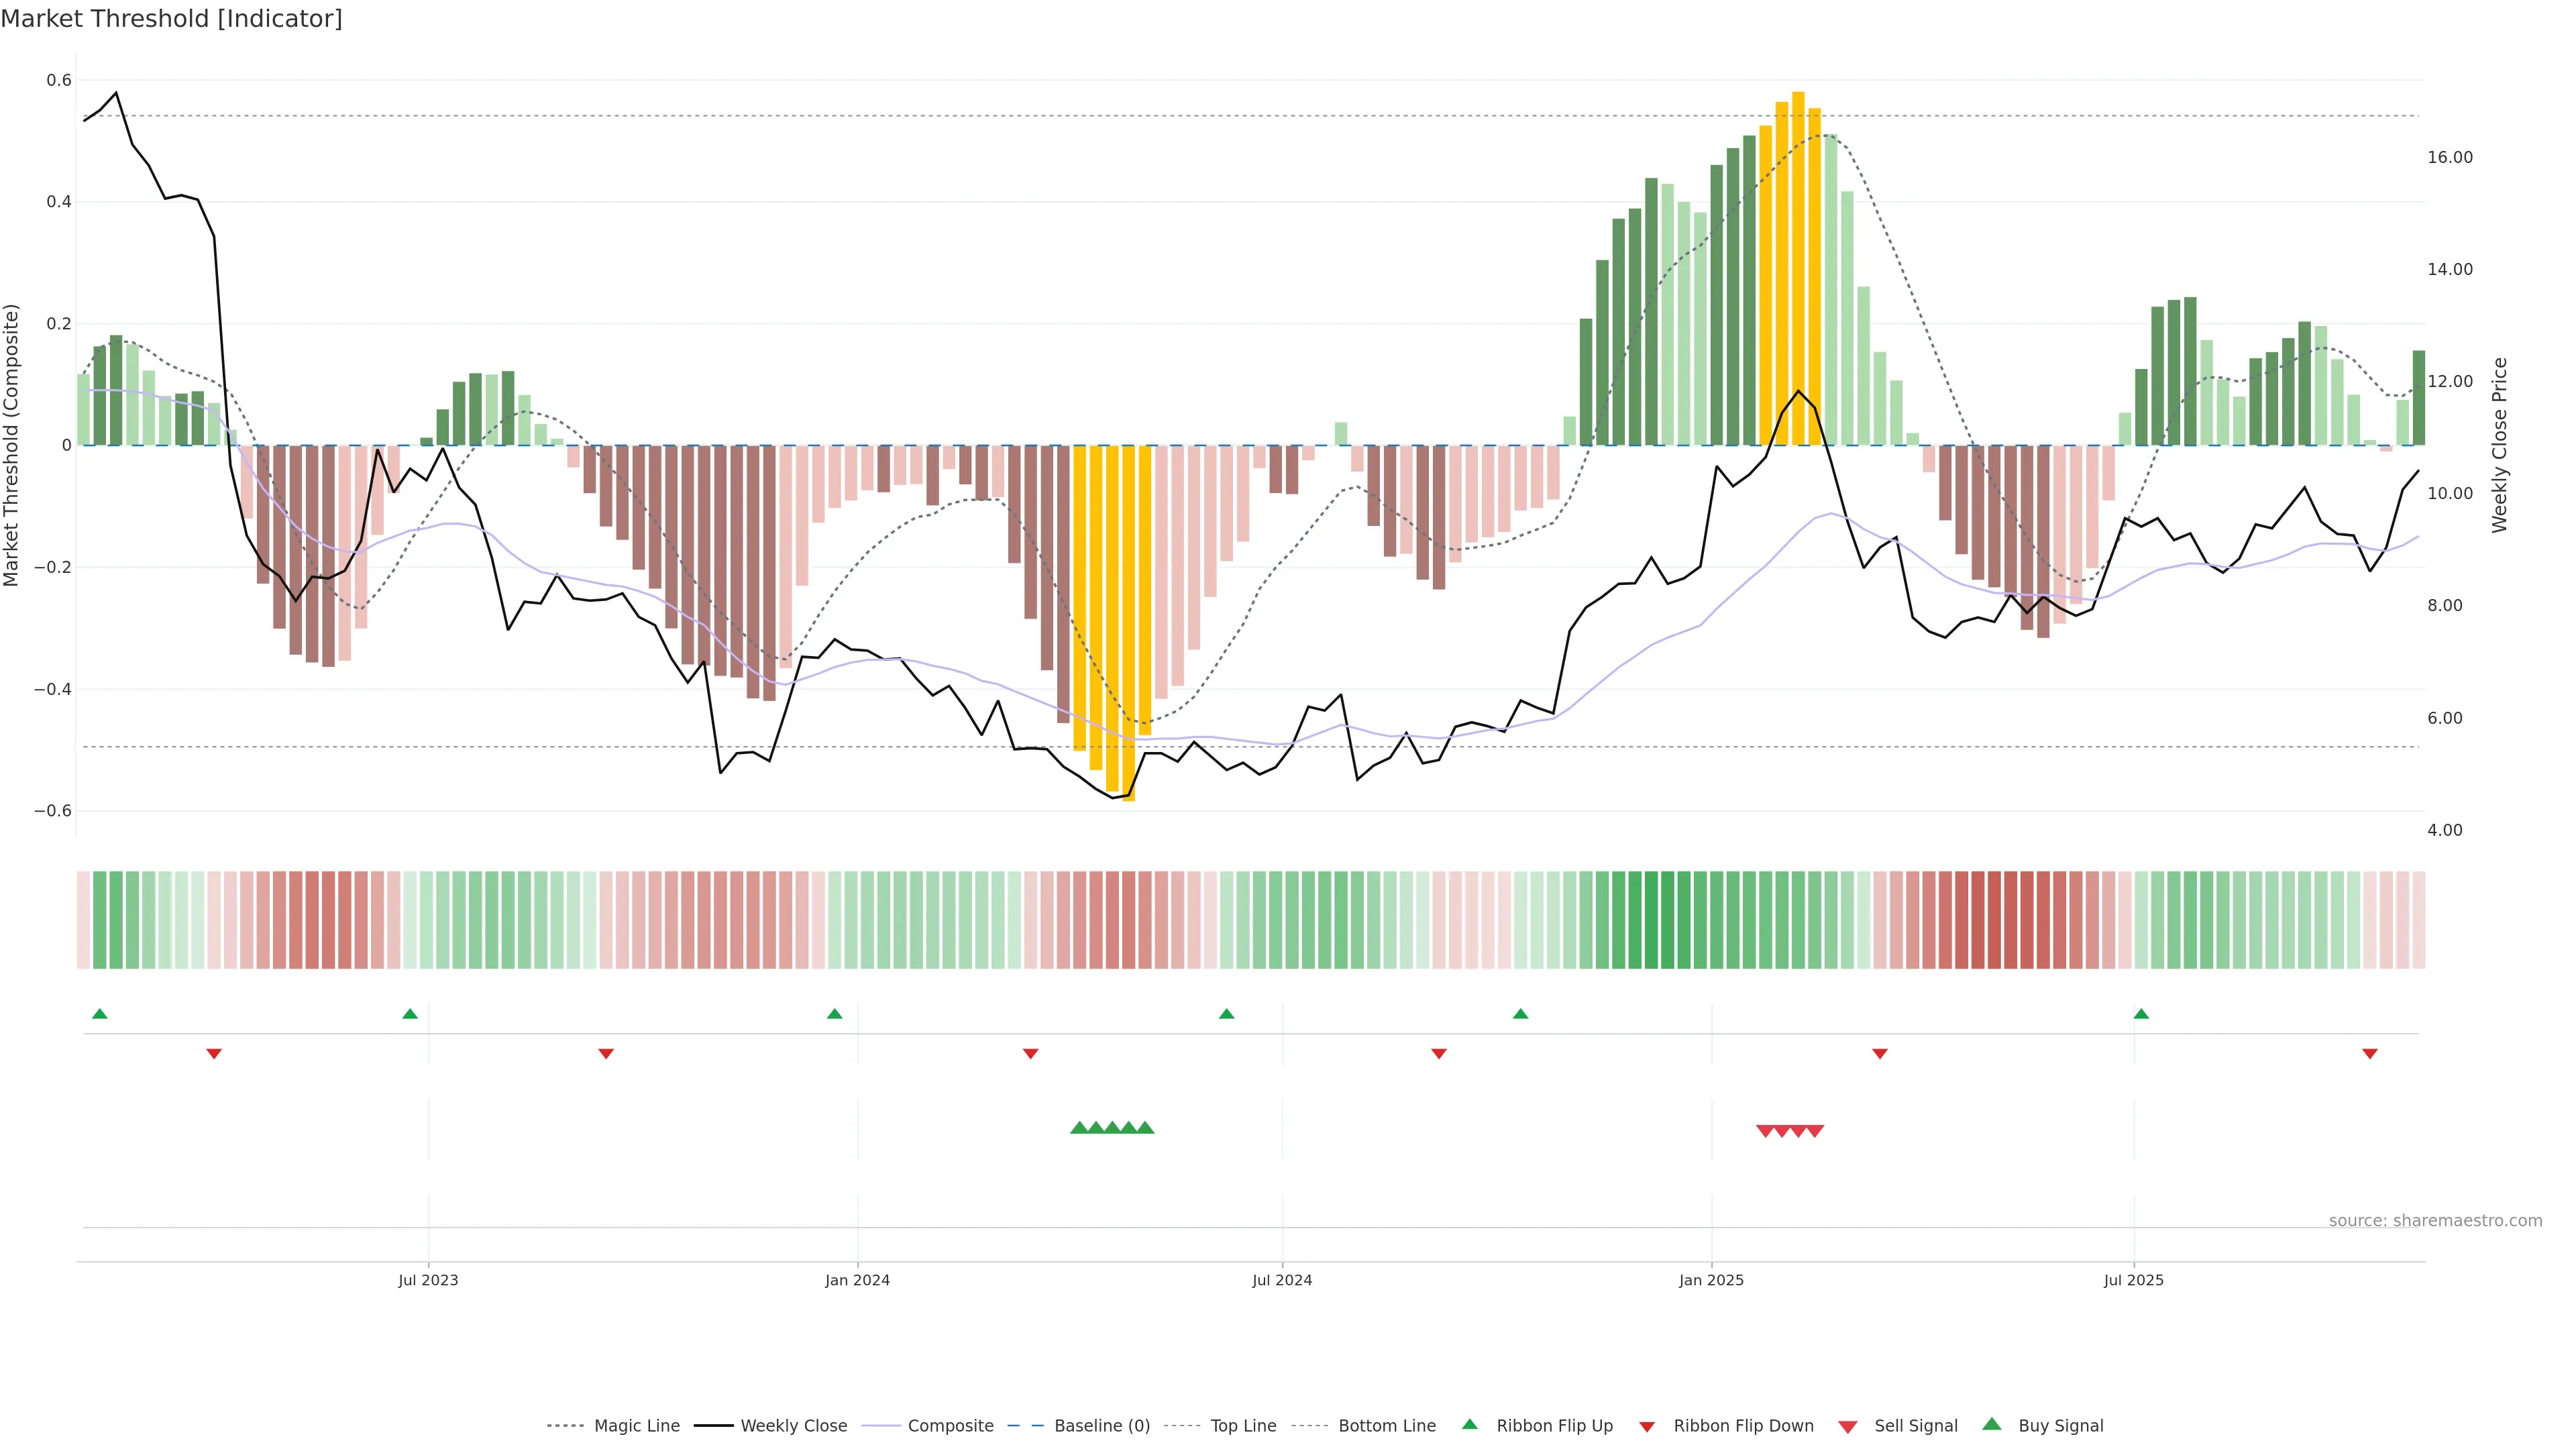
Task: Click the Jul 2023 x-axis label
Action: click(x=428, y=1280)
